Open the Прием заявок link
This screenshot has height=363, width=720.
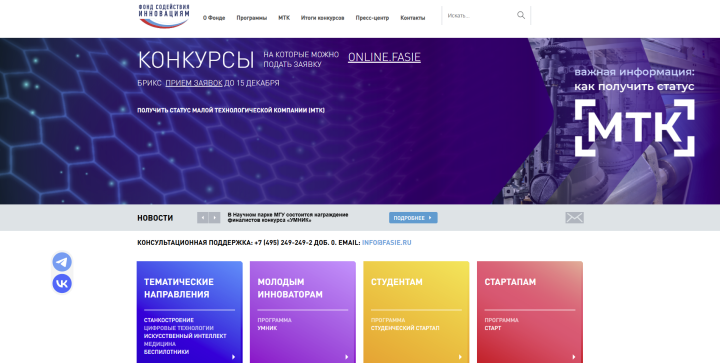point(194,83)
